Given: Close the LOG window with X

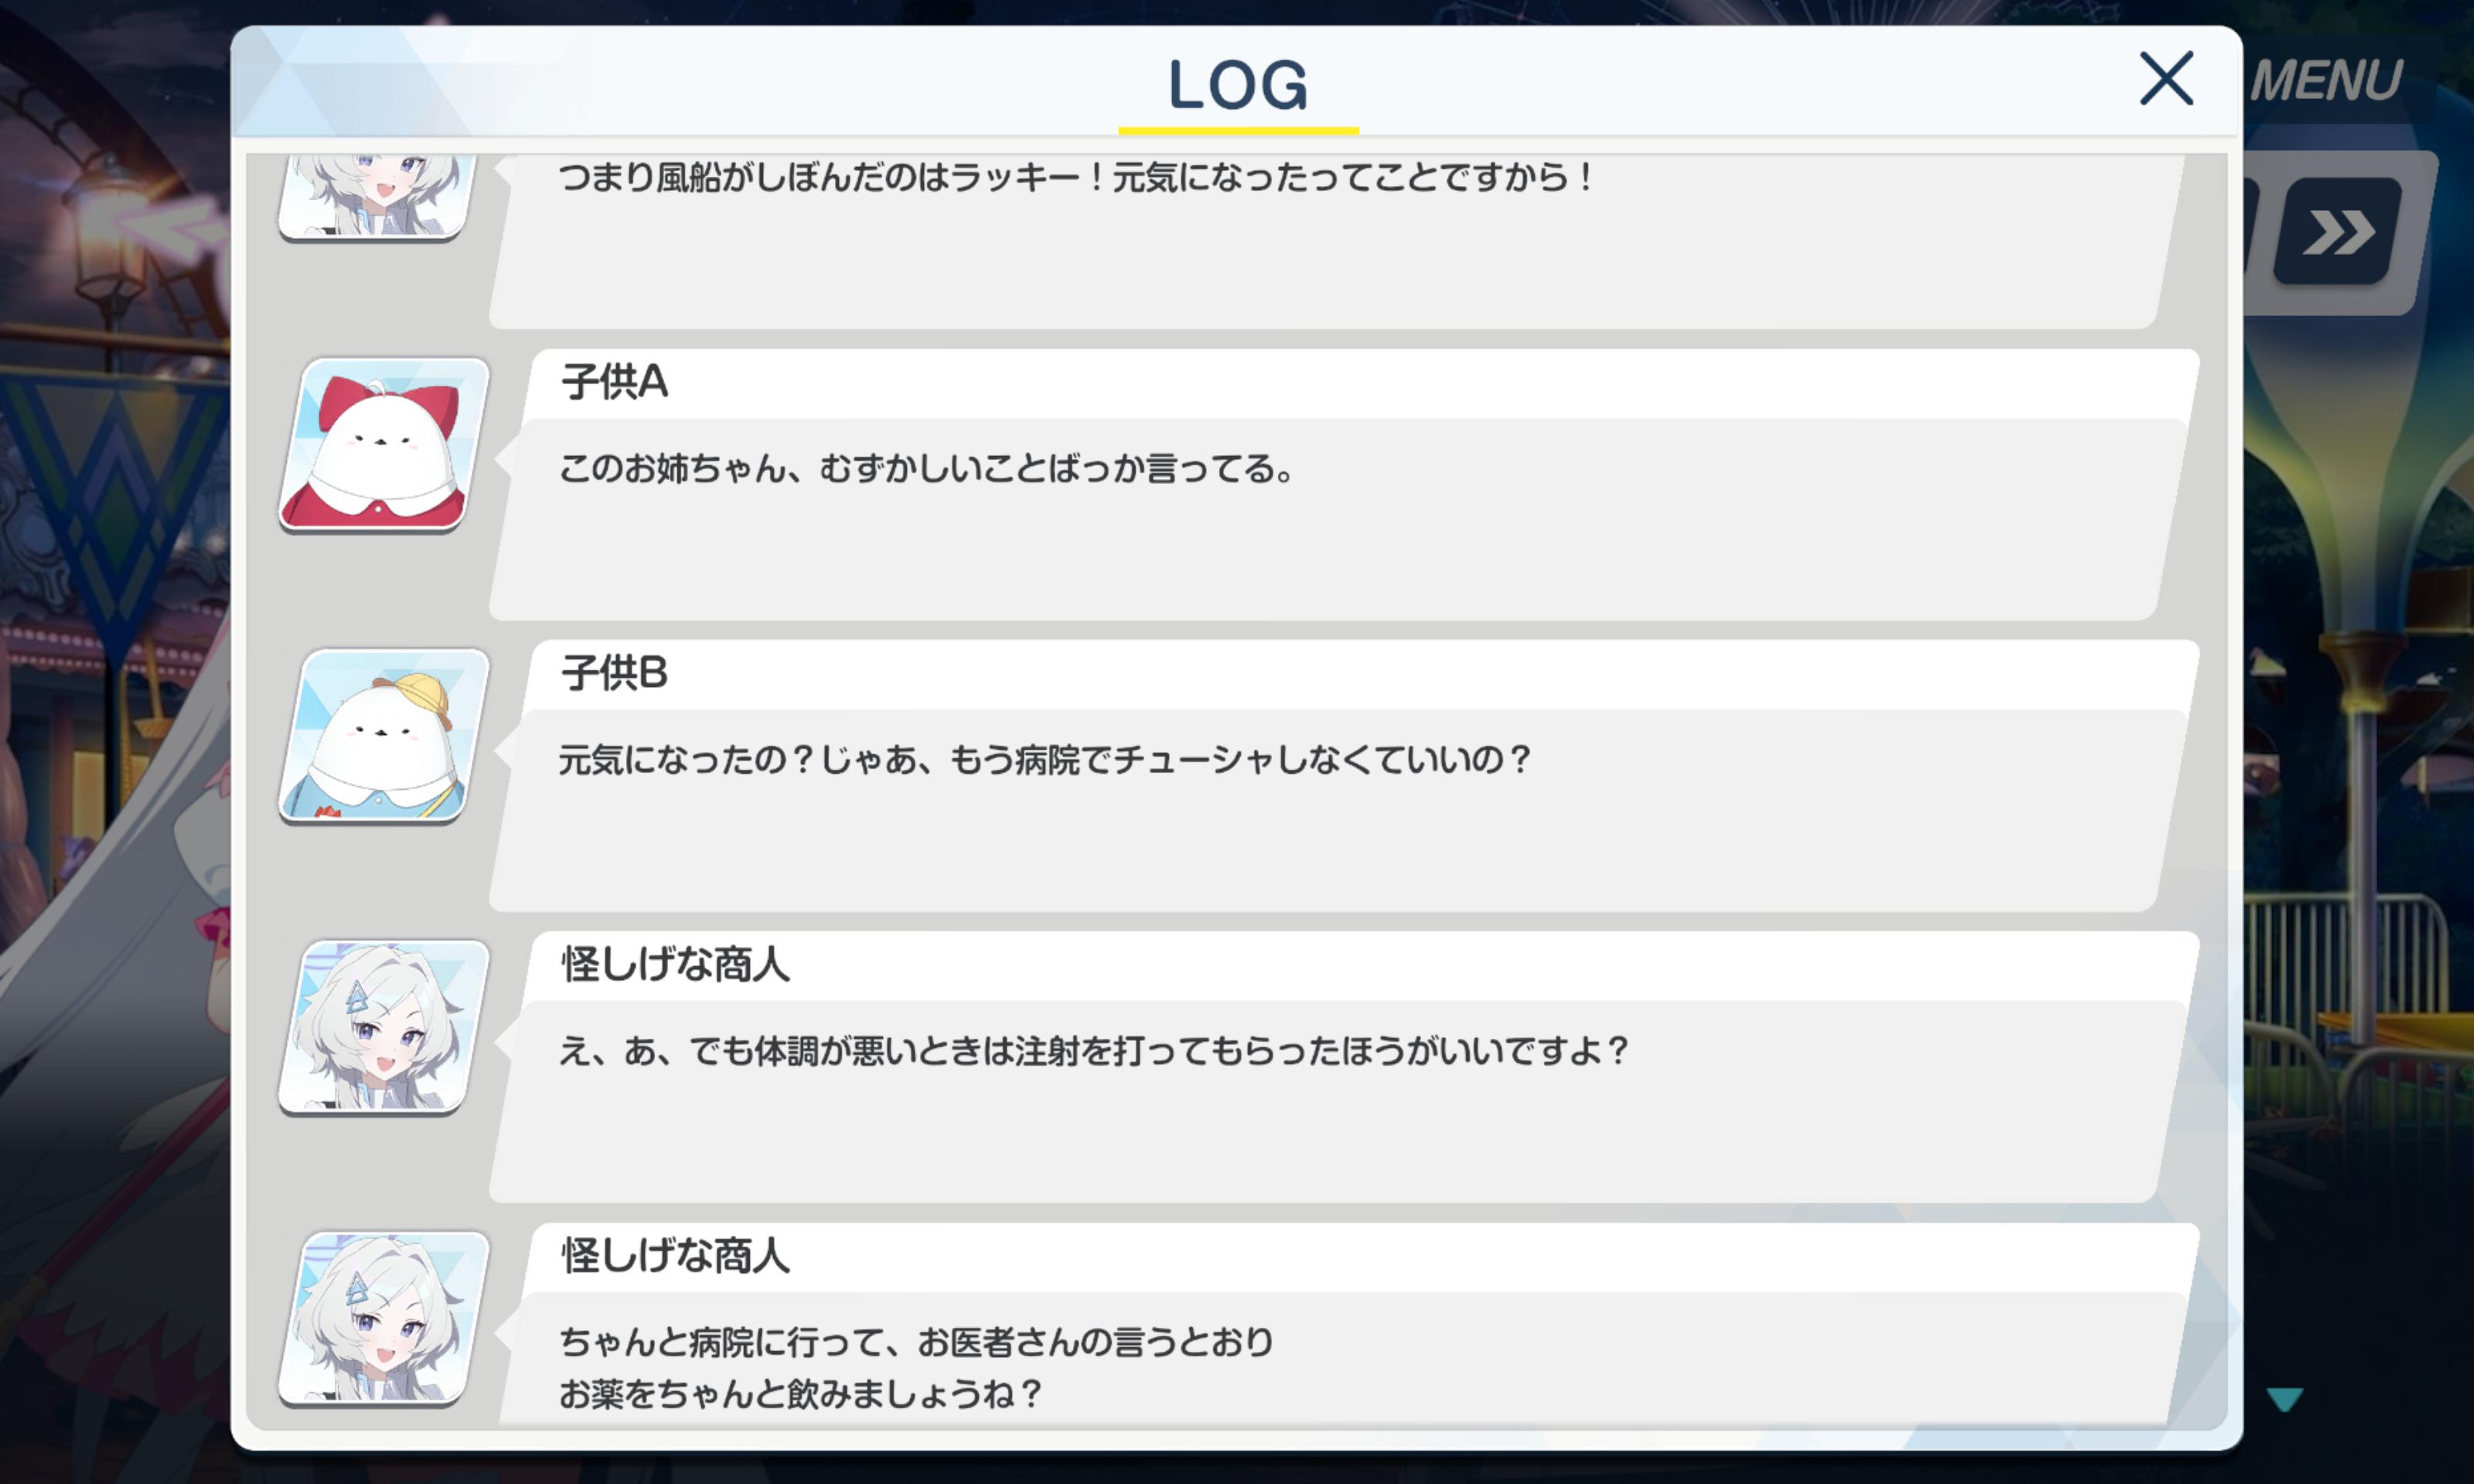Looking at the screenshot, I should pyautogui.click(x=2166, y=79).
